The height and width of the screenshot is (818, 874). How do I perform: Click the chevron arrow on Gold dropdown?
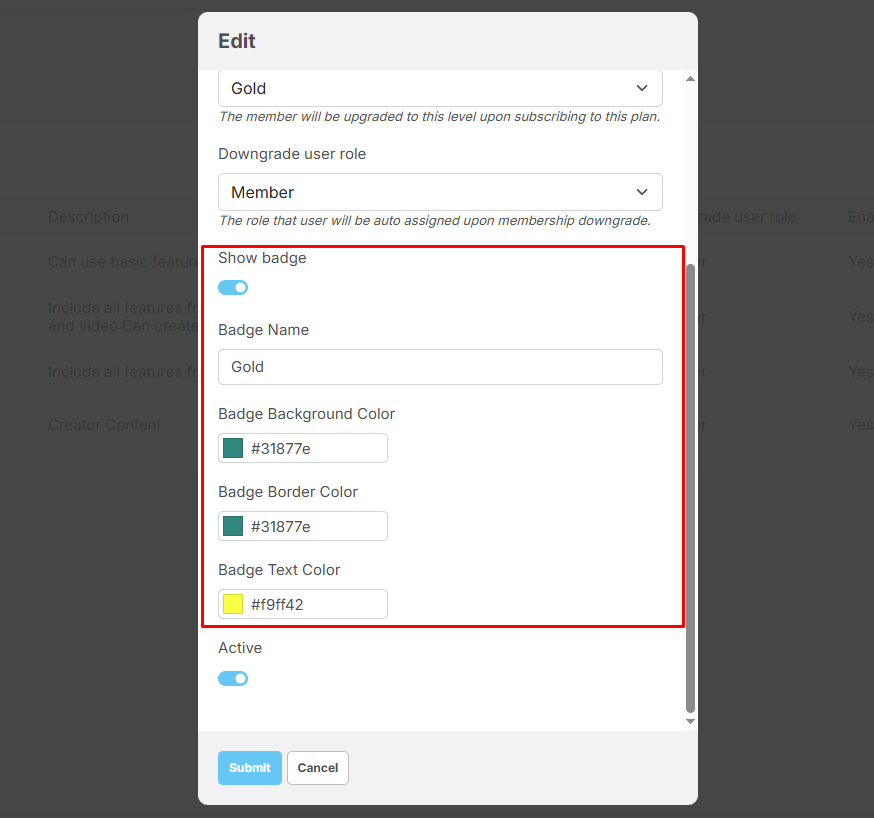(642, 88)
